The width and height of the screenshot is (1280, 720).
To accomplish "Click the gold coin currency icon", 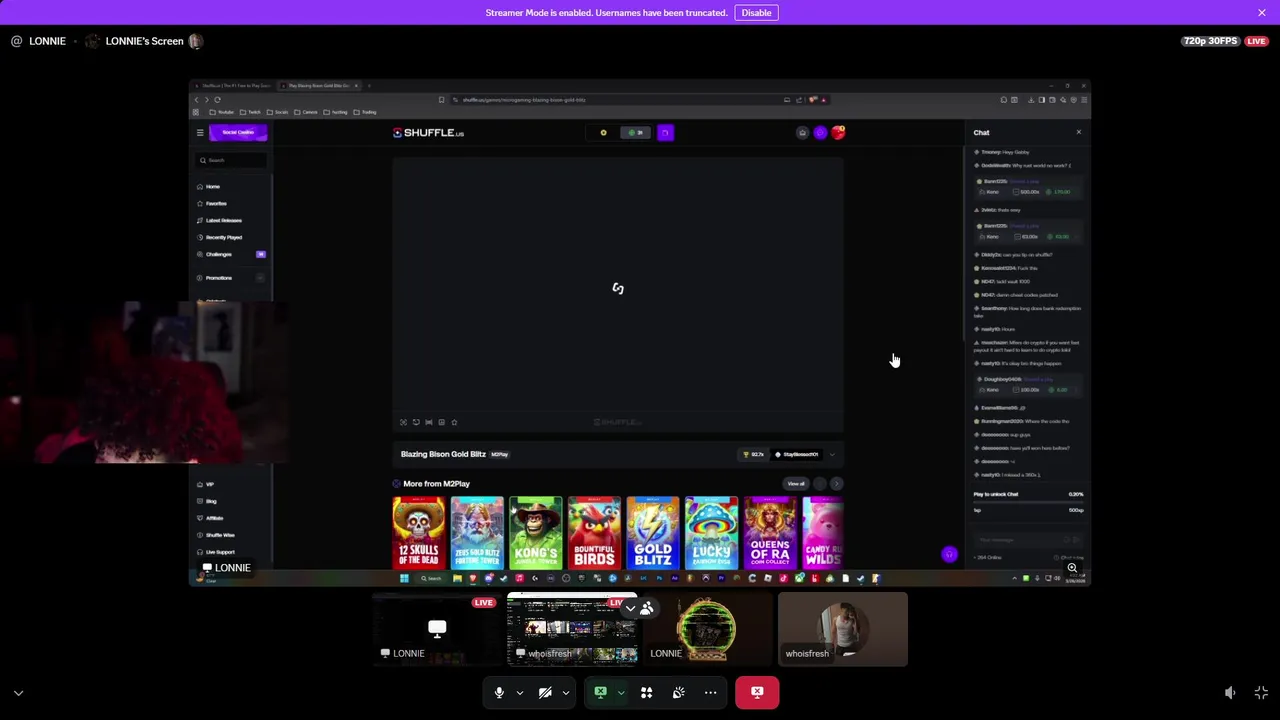I will click(x=603, y=132).
